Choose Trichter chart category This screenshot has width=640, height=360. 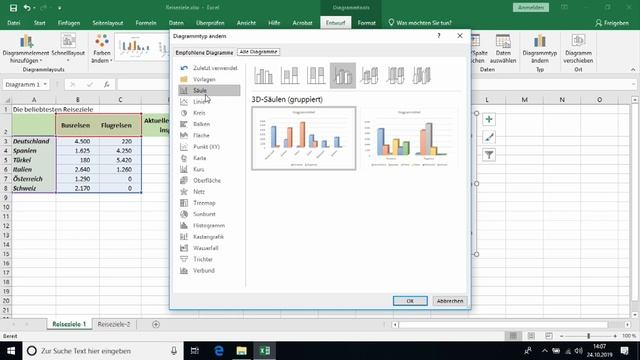(209, 259)
